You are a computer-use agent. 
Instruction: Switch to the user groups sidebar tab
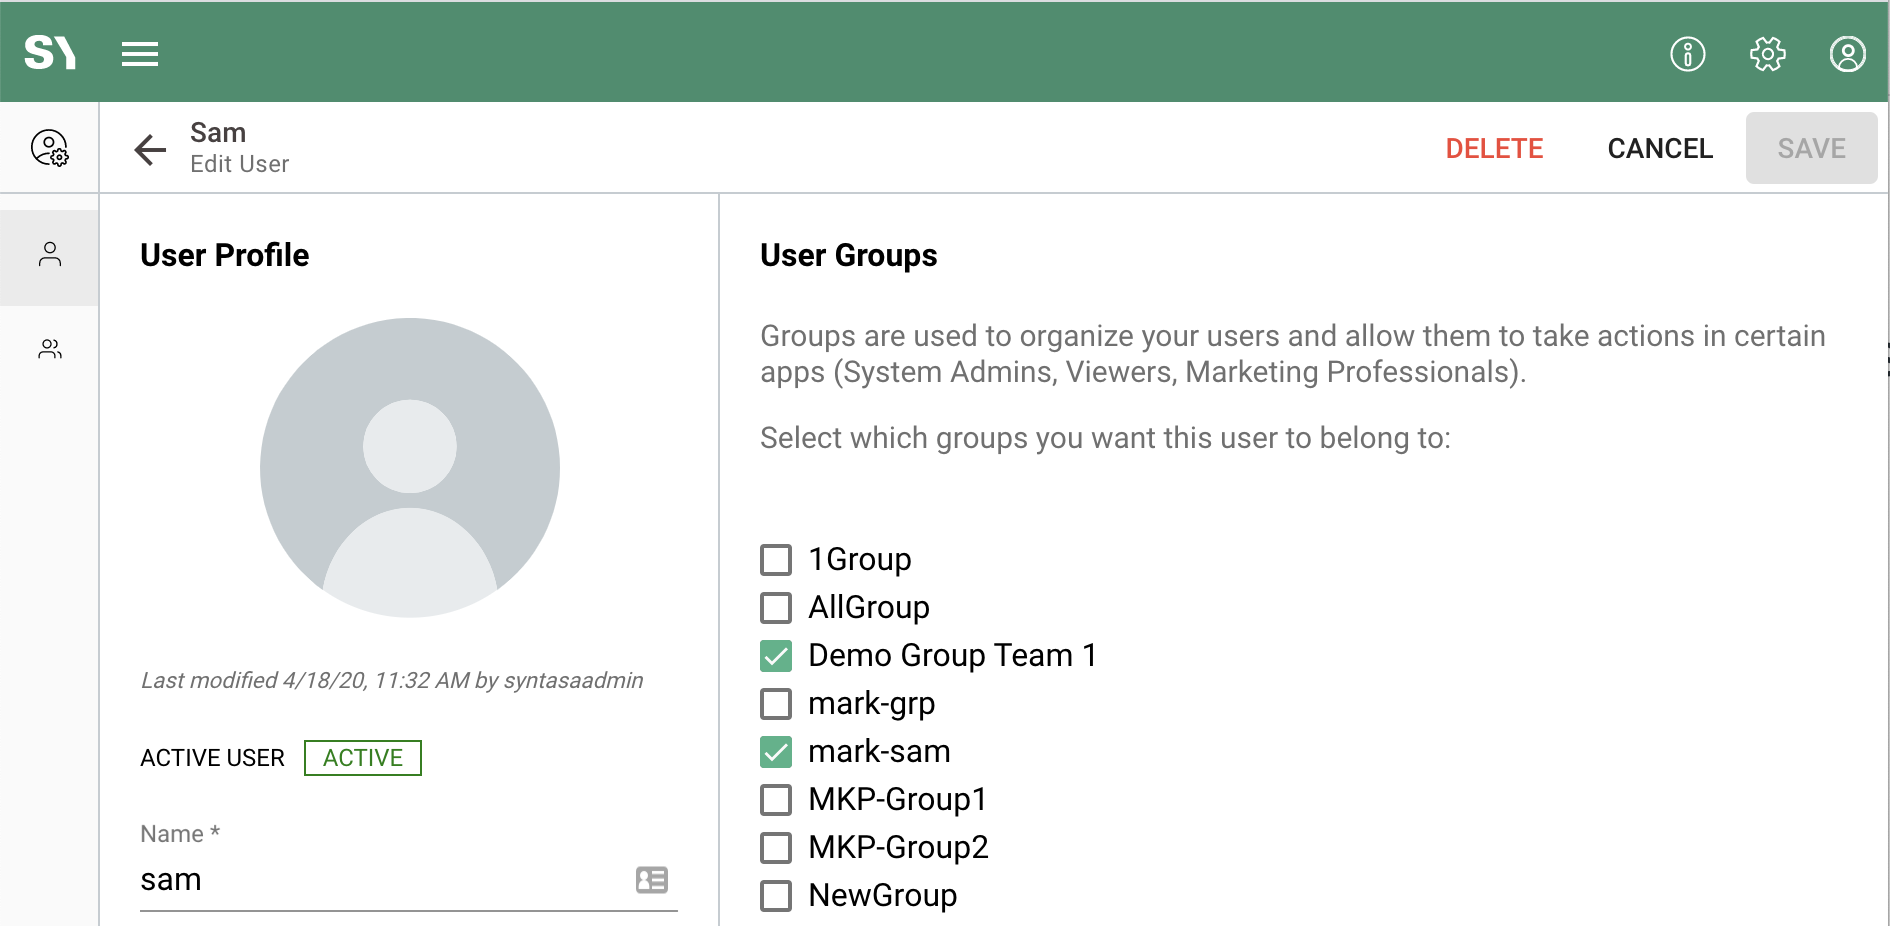50,349
